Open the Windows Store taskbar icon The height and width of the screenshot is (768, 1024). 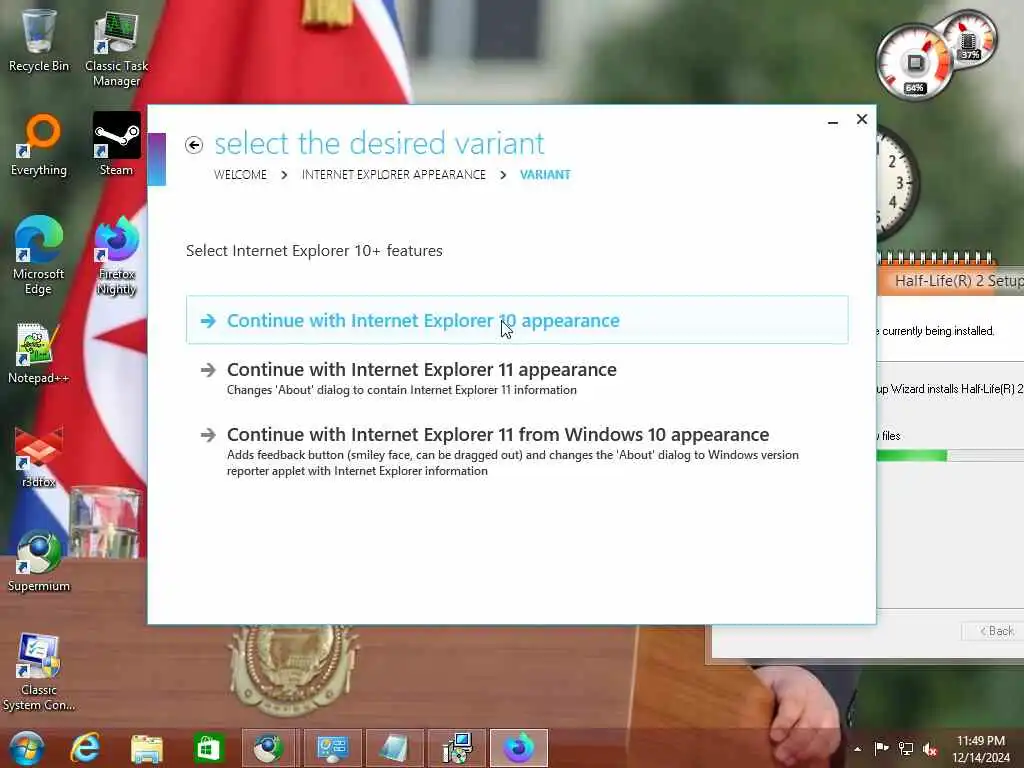point(208,748)
